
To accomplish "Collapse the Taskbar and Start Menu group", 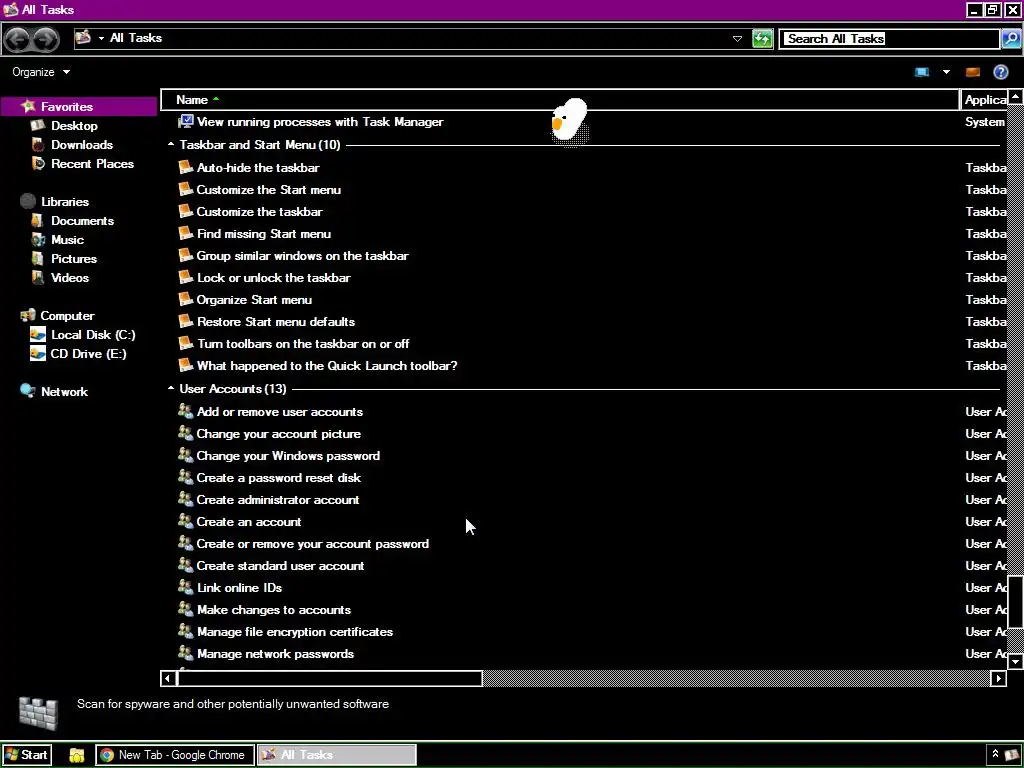I will (171, 144).
